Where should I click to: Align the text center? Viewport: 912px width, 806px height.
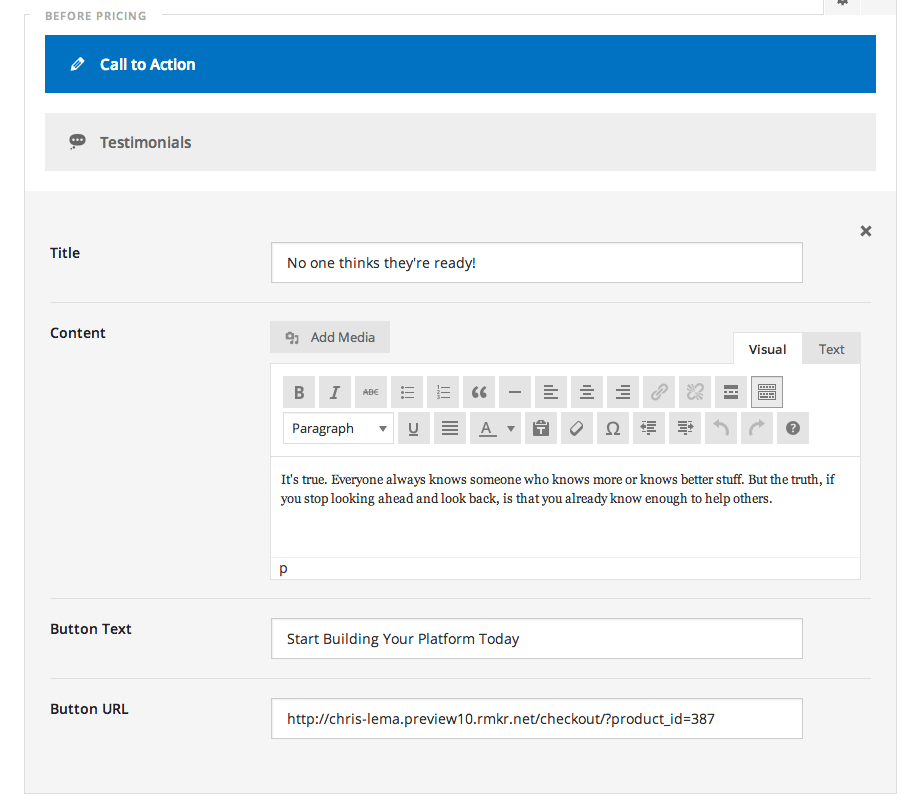click(586, 391)
